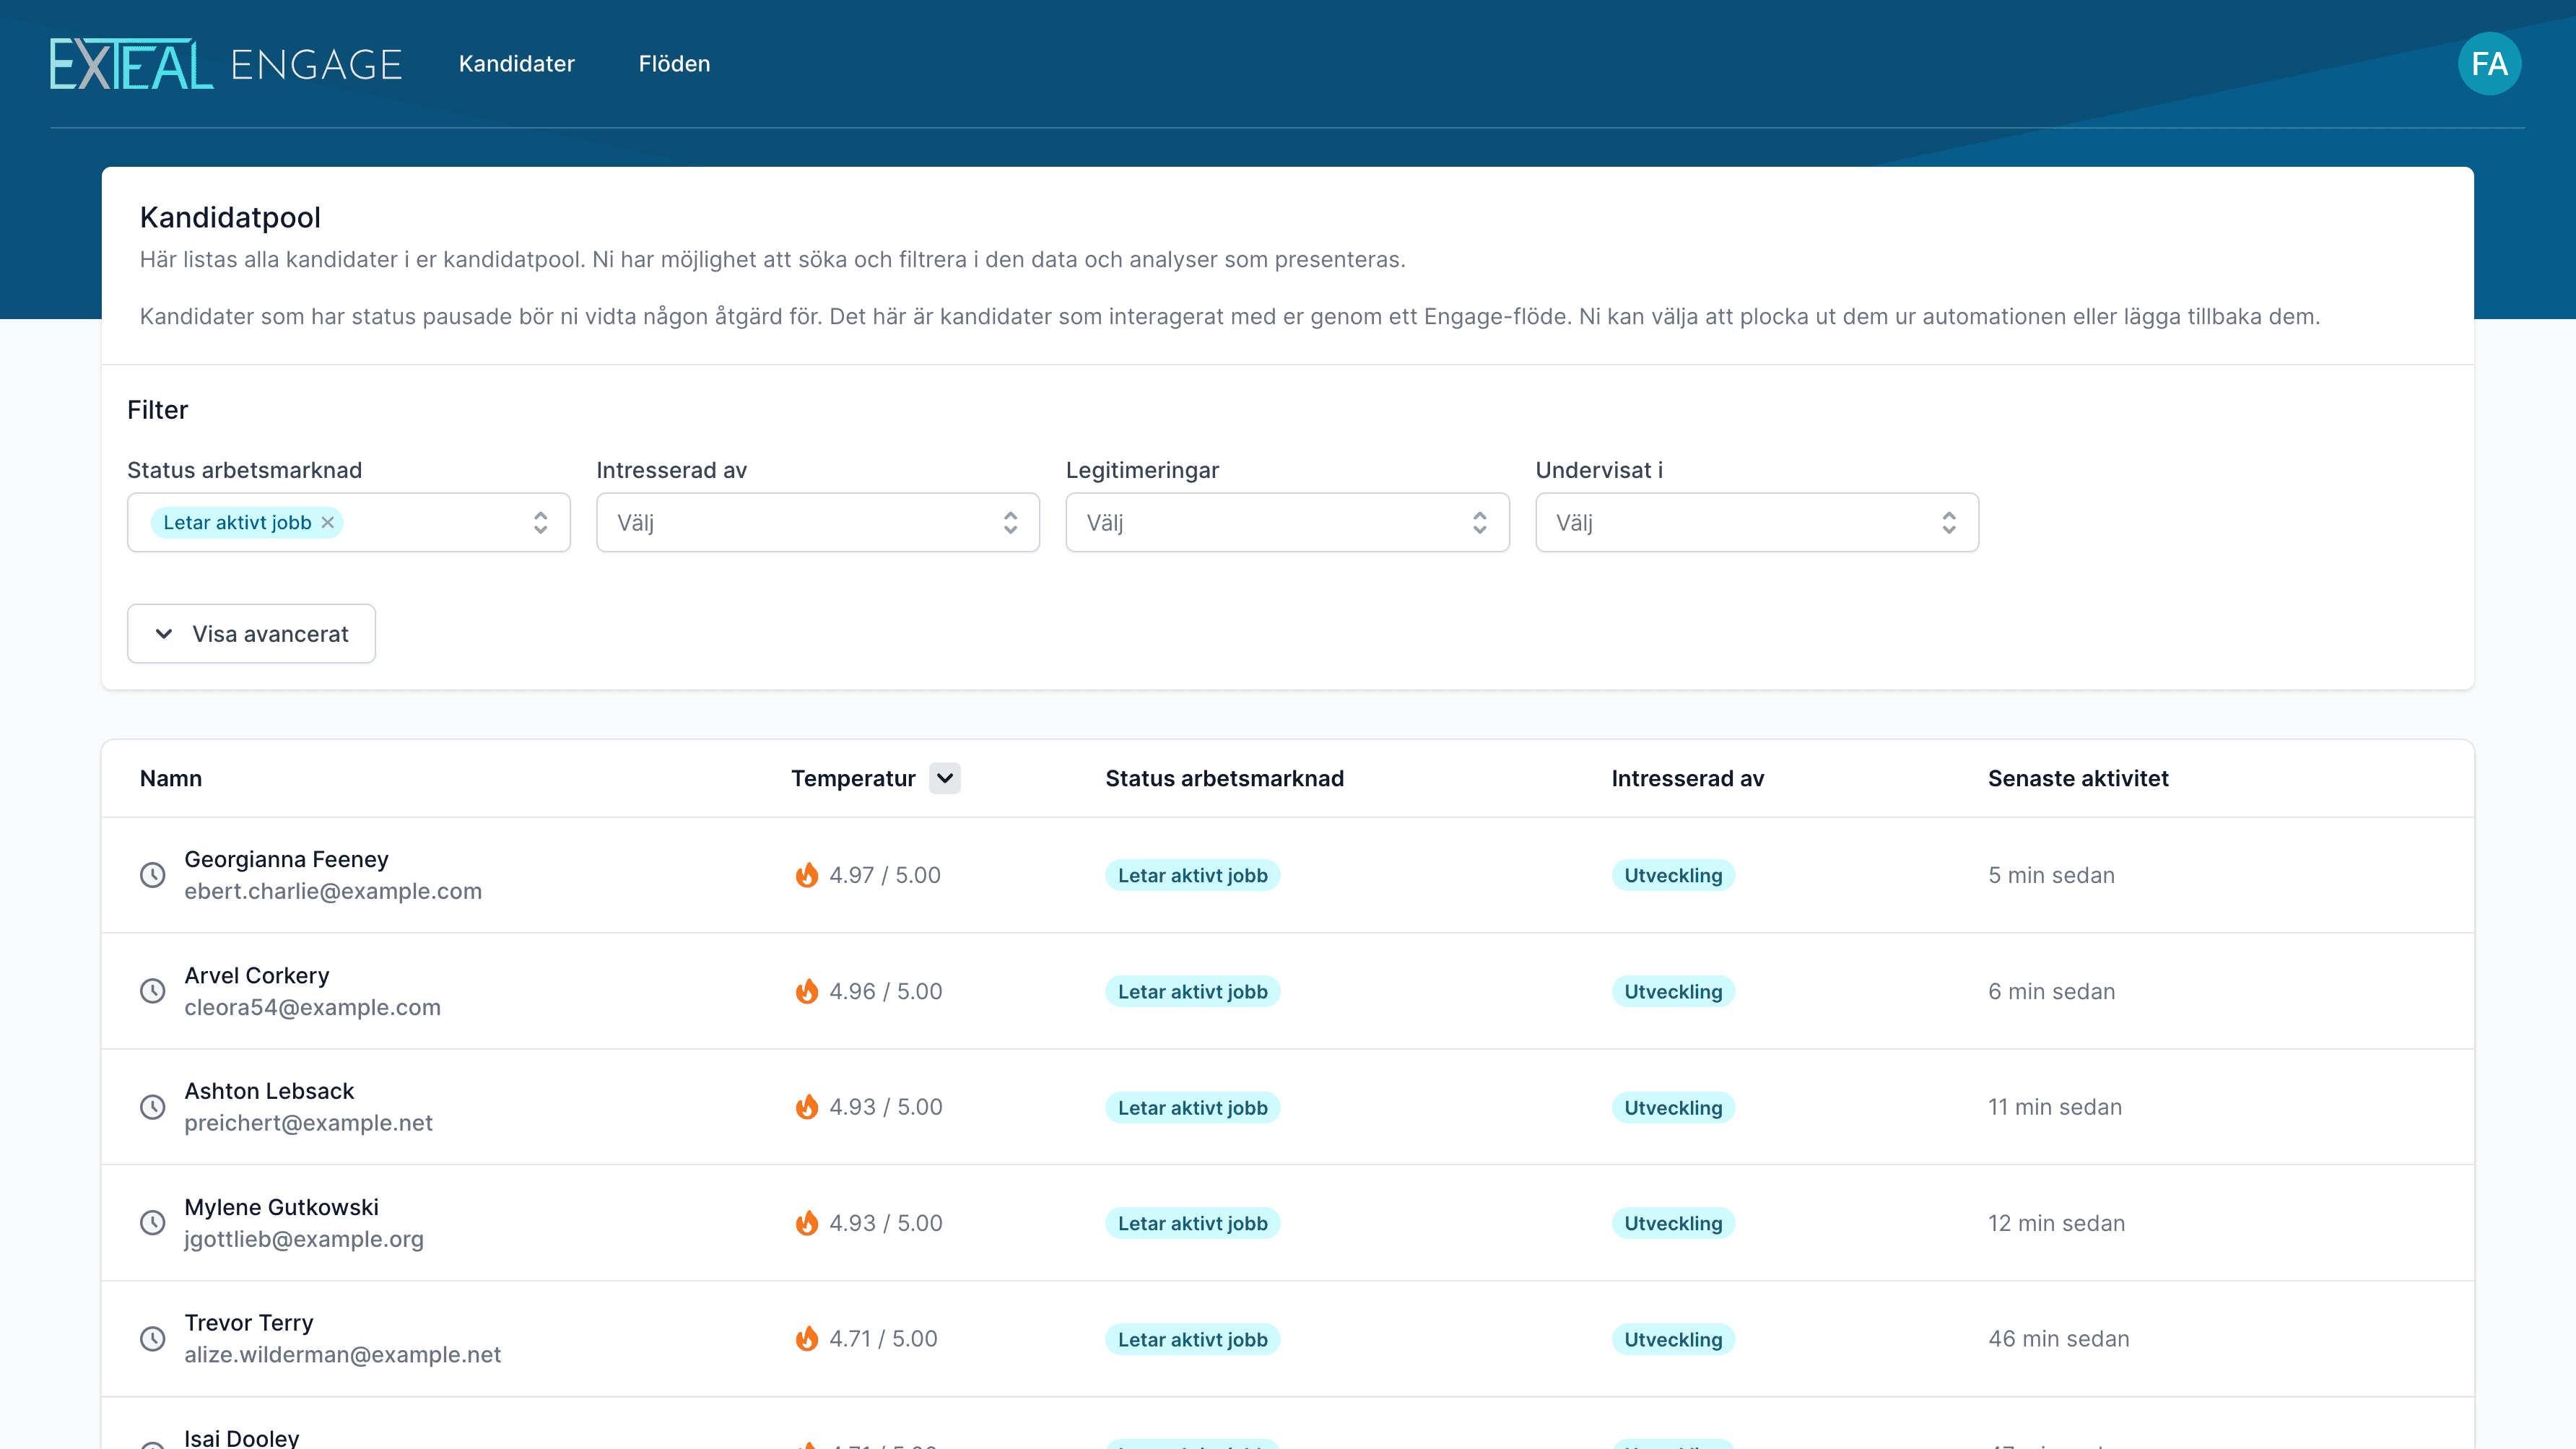The height and width of the screenshot is (1449, 2576).
Task: Remove the 'Letar aktivt jobb' filter chip
Action: 327,522
